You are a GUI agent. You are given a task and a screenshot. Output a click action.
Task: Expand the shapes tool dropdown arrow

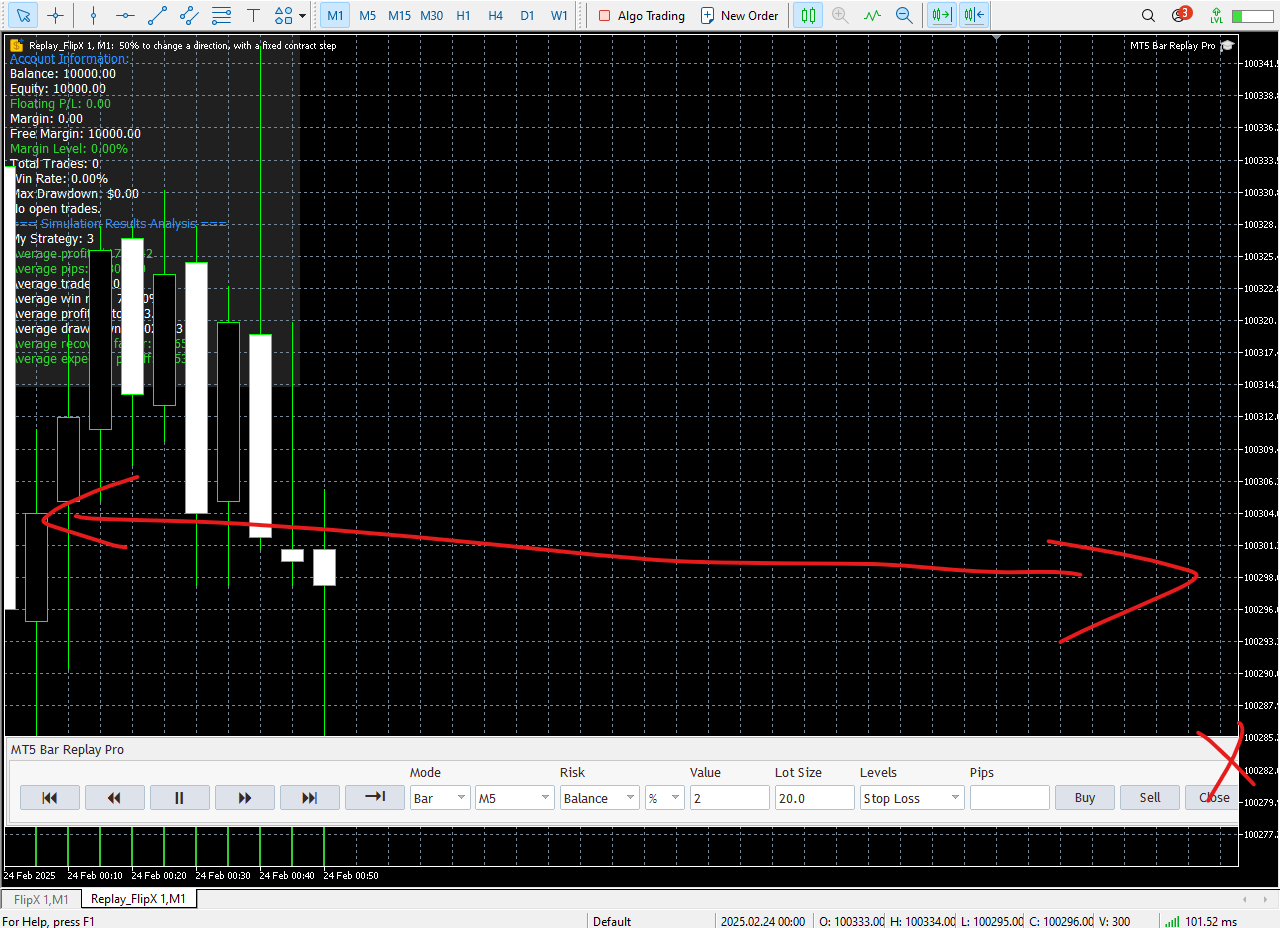[303, 15]
